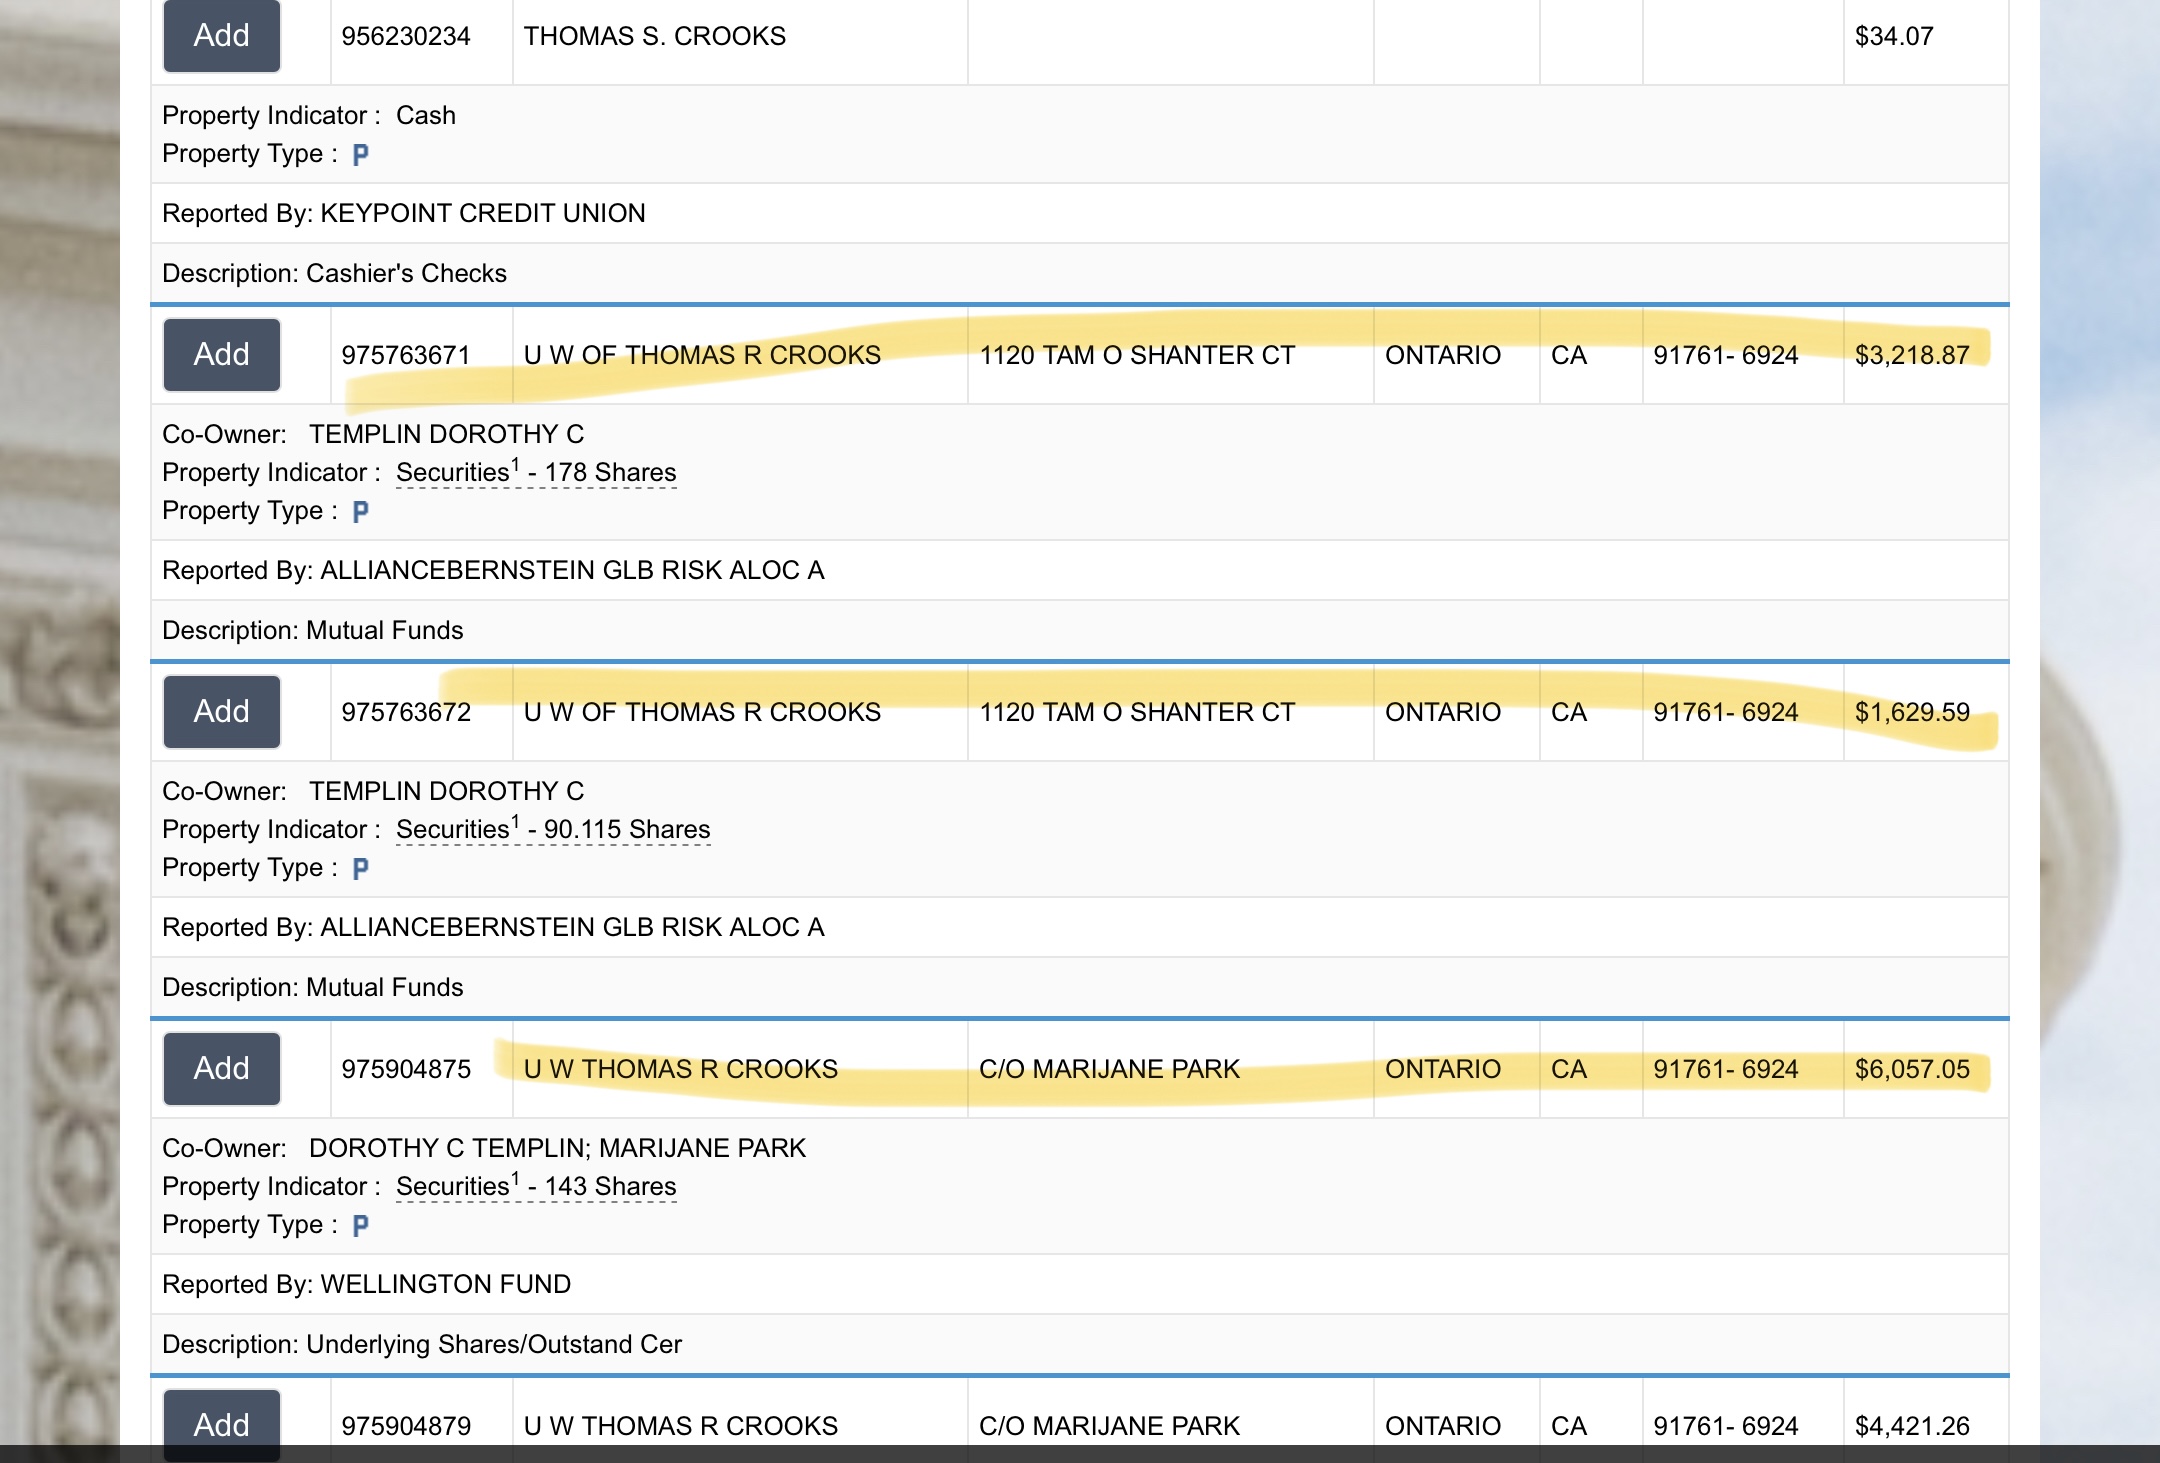Select amount $4,421.26

pos(1912,1427)
